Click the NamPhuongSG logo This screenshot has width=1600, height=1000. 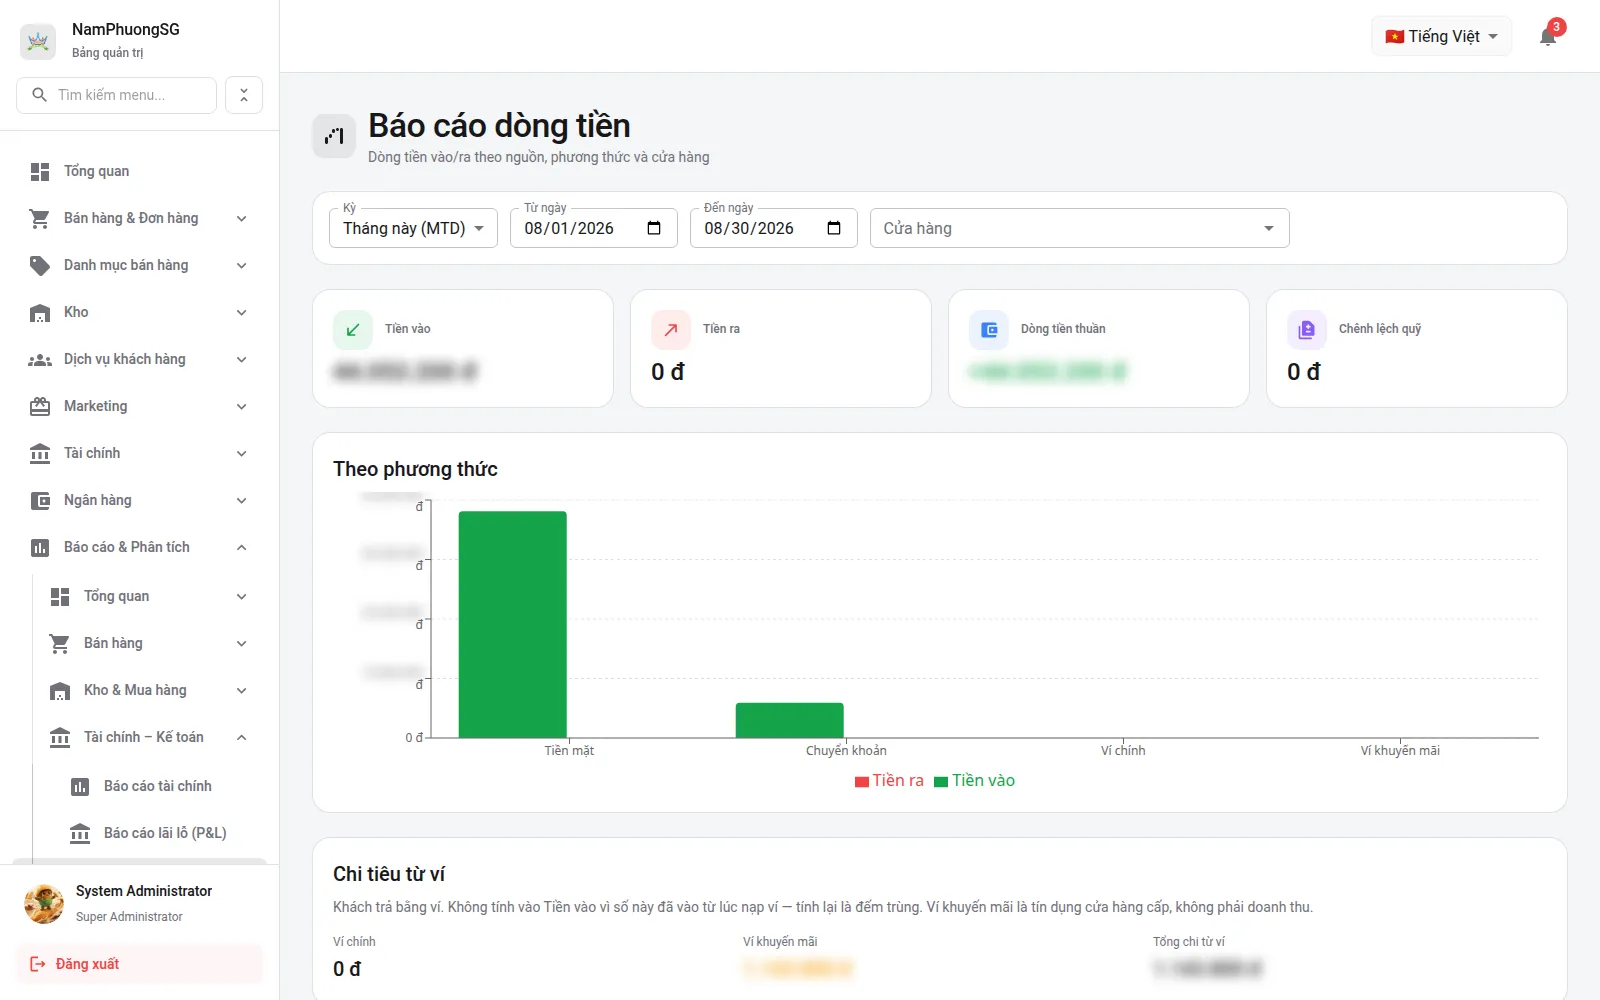pos(38,41)
